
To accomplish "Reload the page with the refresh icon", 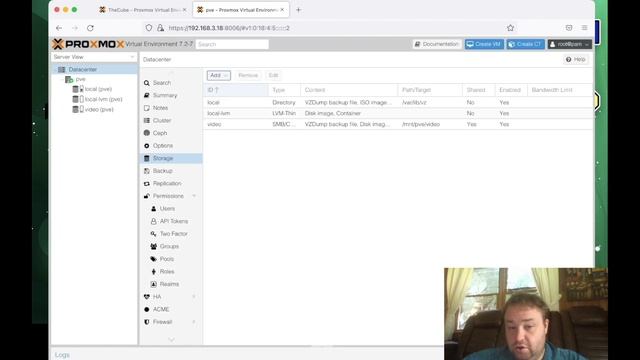I will pyautogui.click(x=90, y=28).
